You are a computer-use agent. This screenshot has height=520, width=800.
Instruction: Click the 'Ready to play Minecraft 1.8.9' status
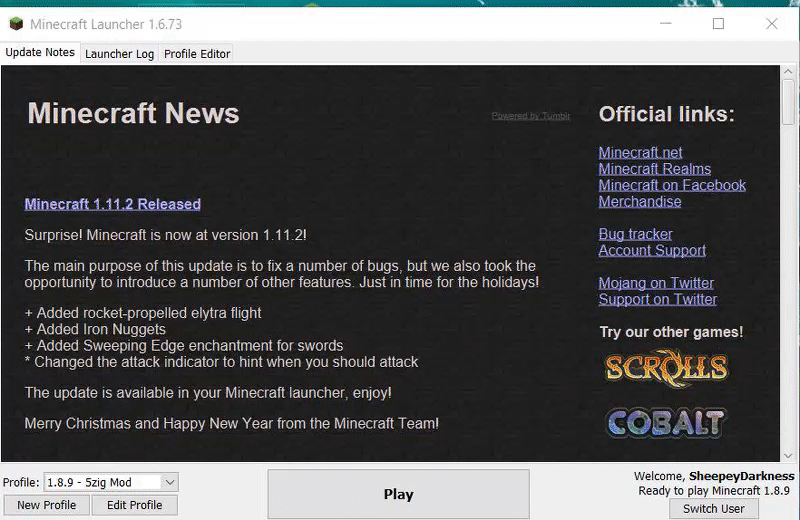tap(714, 491)
